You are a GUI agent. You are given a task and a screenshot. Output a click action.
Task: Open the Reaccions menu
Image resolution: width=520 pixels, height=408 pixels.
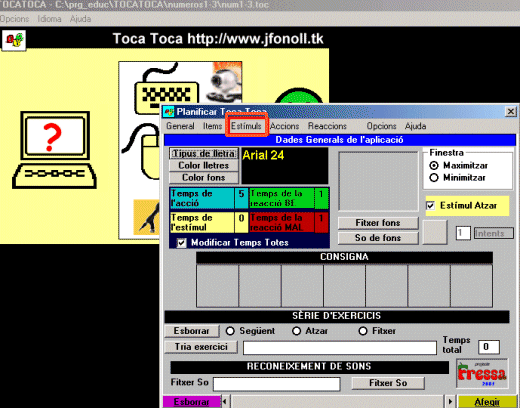[x=327, y=126]
